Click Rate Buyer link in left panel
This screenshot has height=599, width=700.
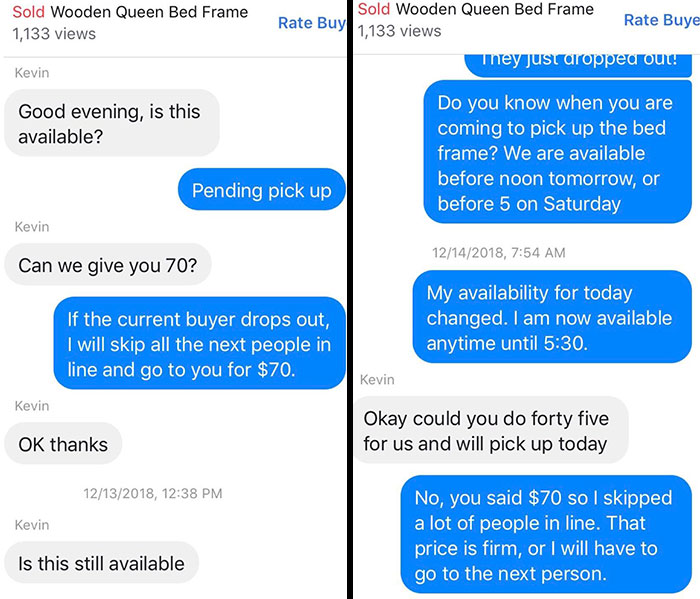coord(310,22)
